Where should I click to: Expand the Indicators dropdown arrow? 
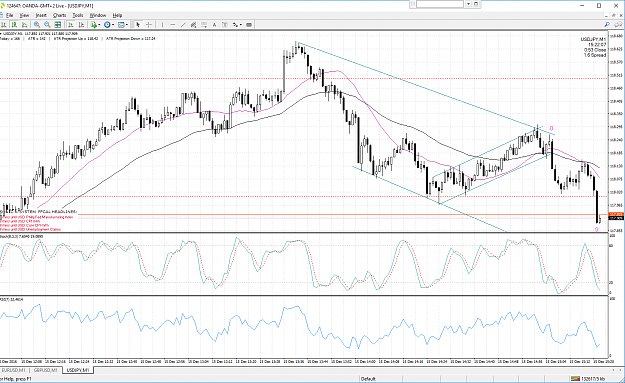[99, 25]
